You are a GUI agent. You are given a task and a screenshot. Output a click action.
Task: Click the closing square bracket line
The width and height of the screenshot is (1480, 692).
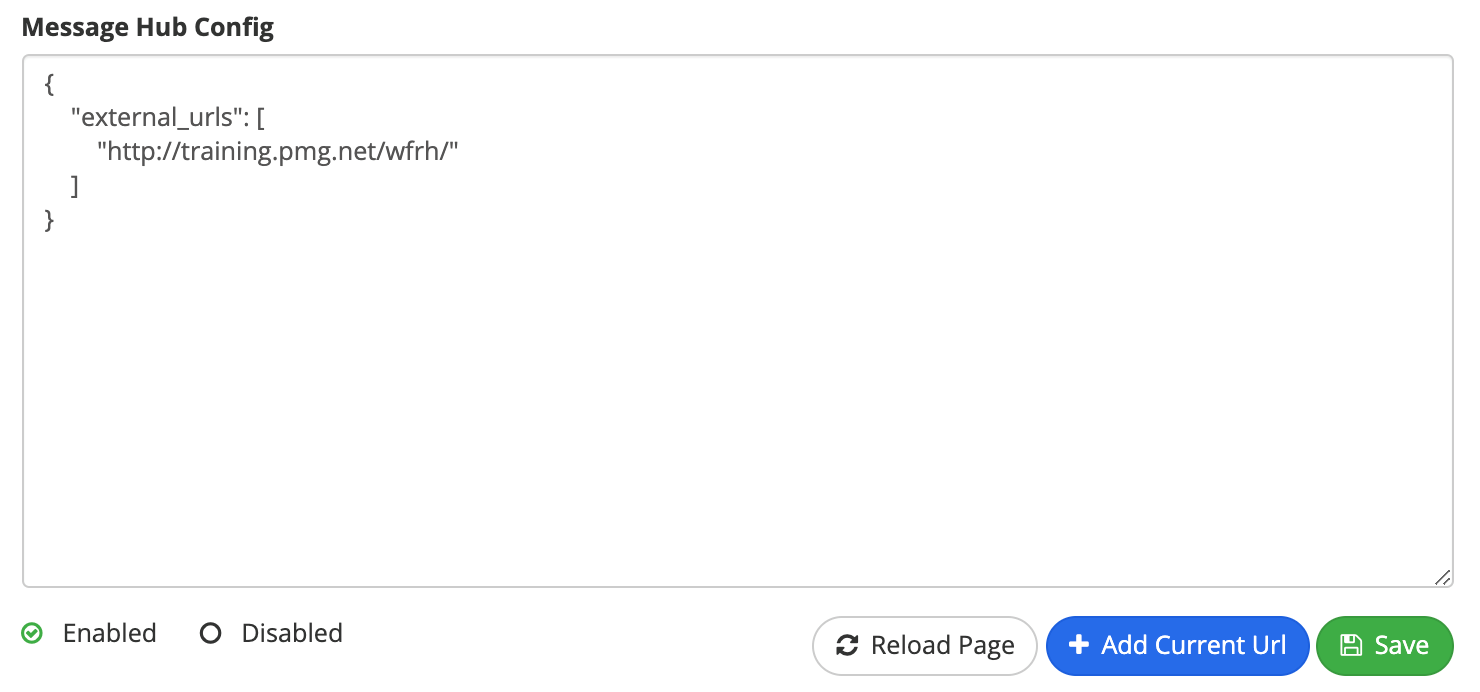click(x=75, y=186)
